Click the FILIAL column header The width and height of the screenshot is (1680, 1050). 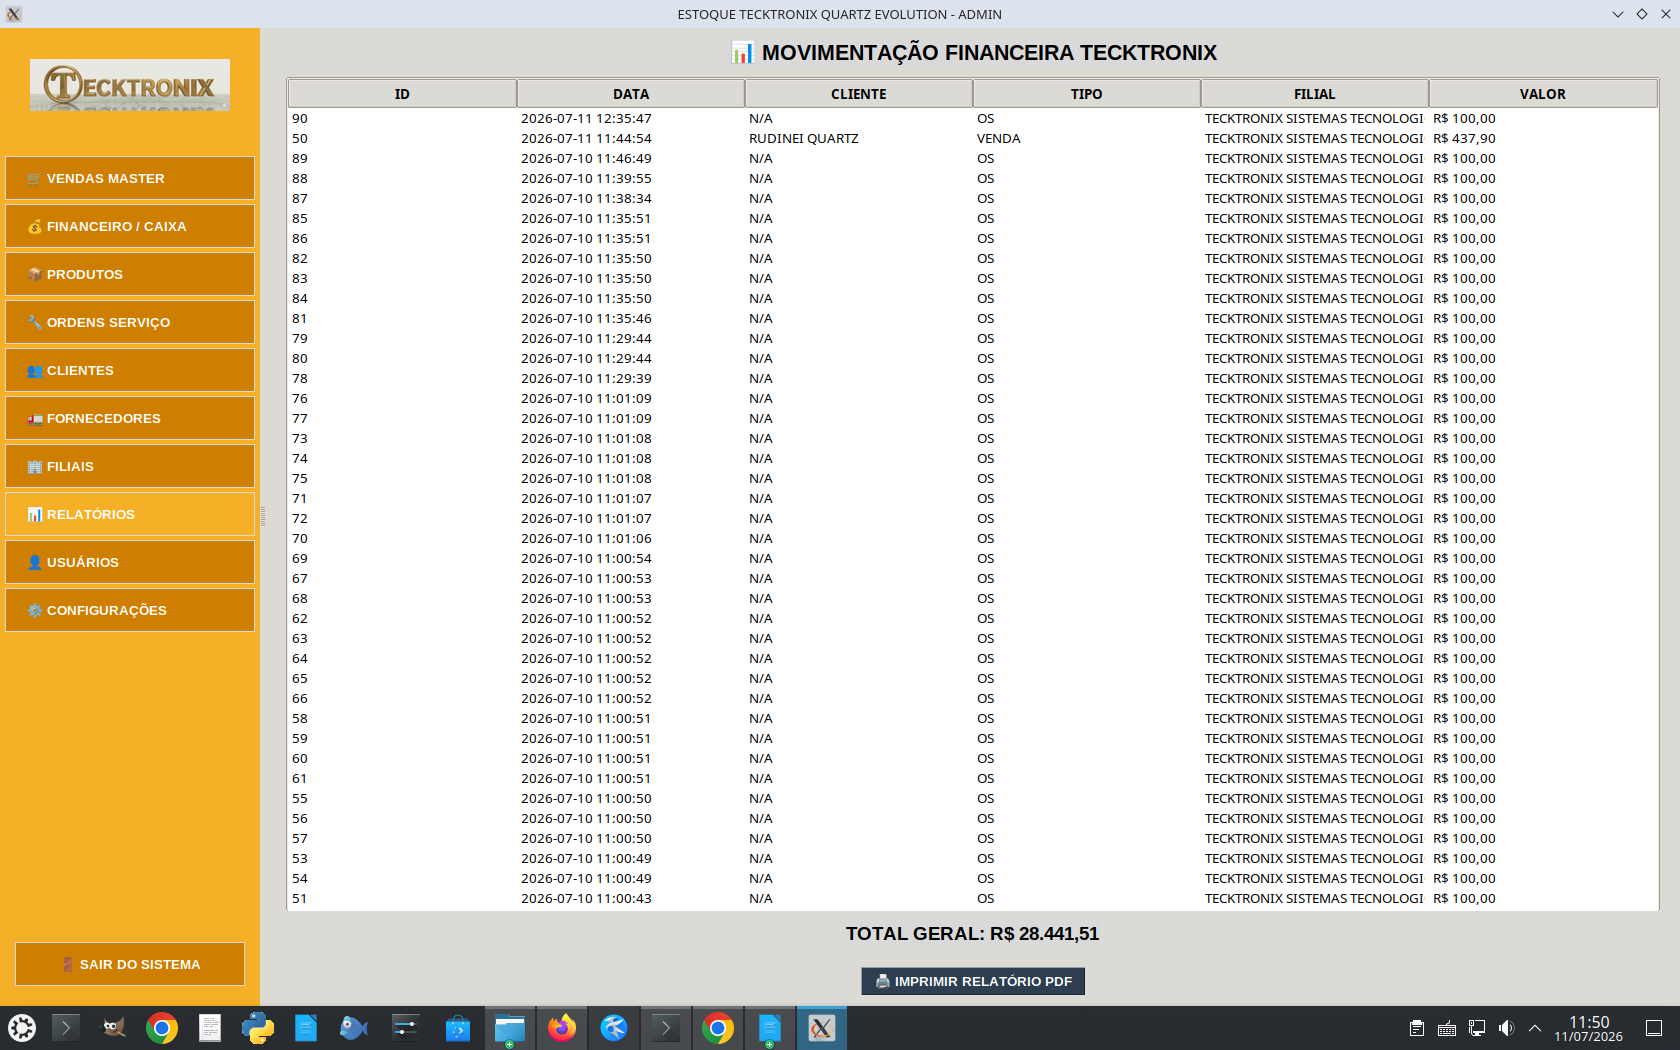click(x=1315, y=94)
